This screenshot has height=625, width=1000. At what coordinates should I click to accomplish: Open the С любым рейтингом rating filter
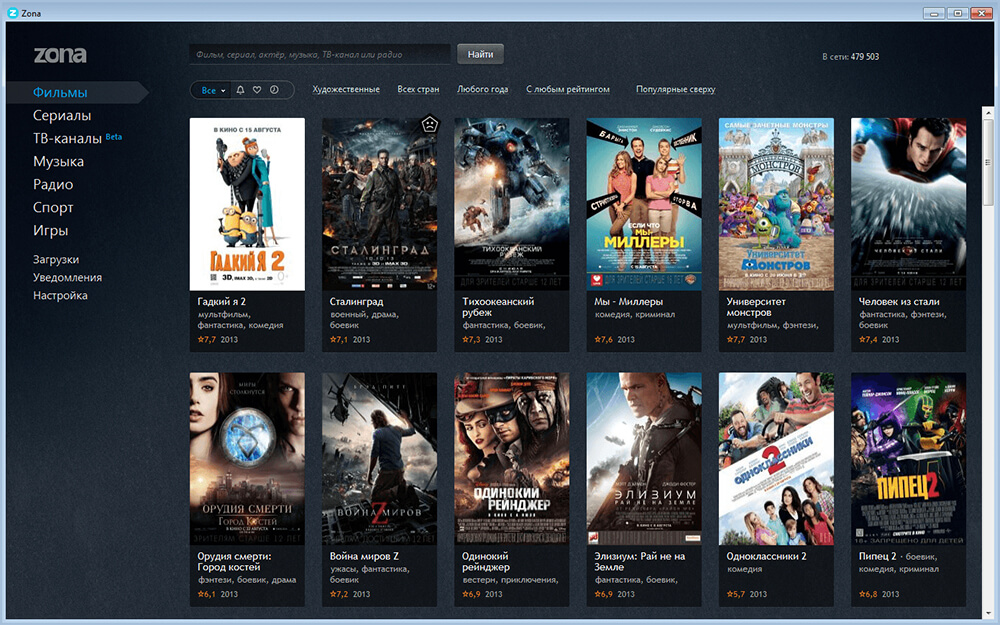click(x=567, y=90)
